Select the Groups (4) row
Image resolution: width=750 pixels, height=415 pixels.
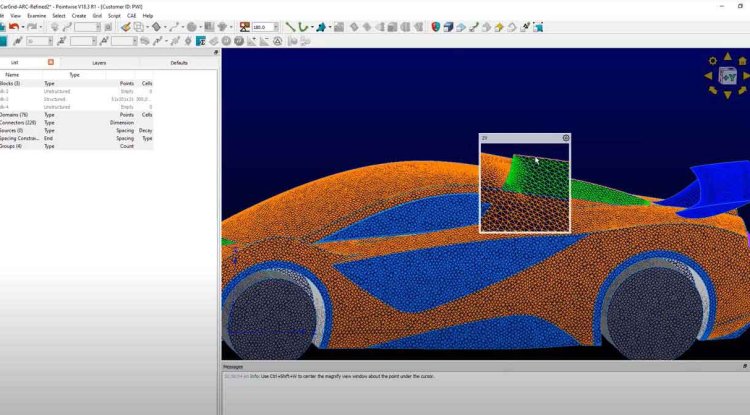(x=77, y=146)
